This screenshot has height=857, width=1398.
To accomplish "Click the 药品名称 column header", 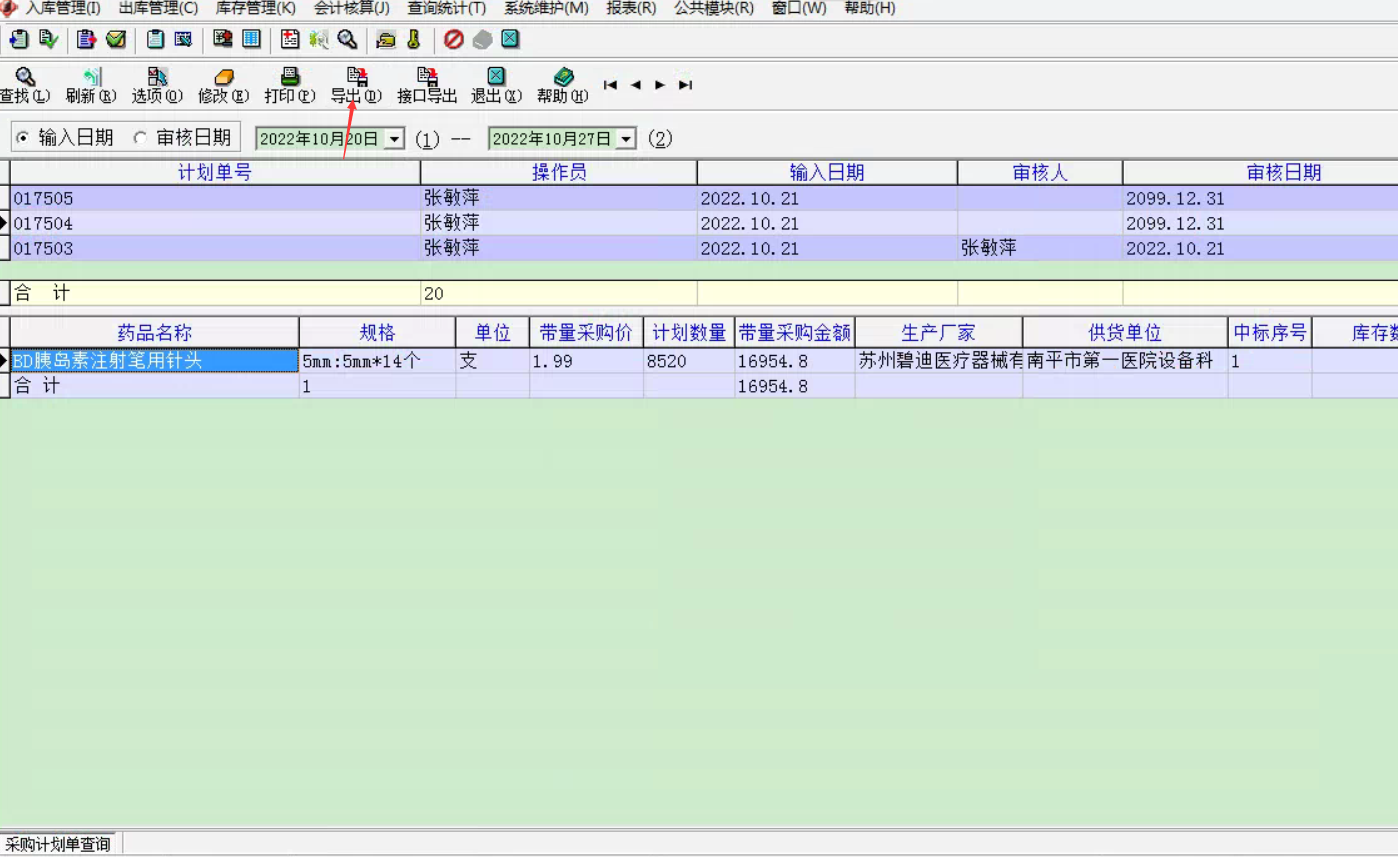I will click(x=155, y=333).
